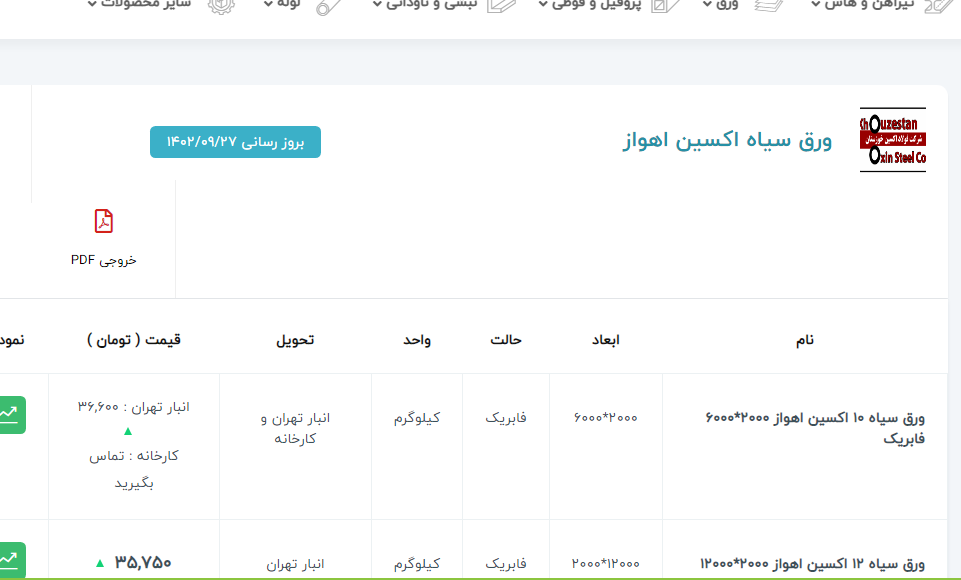
Task: Click the icon beside پروفیل و قوطی
Action: pos(664,5)
